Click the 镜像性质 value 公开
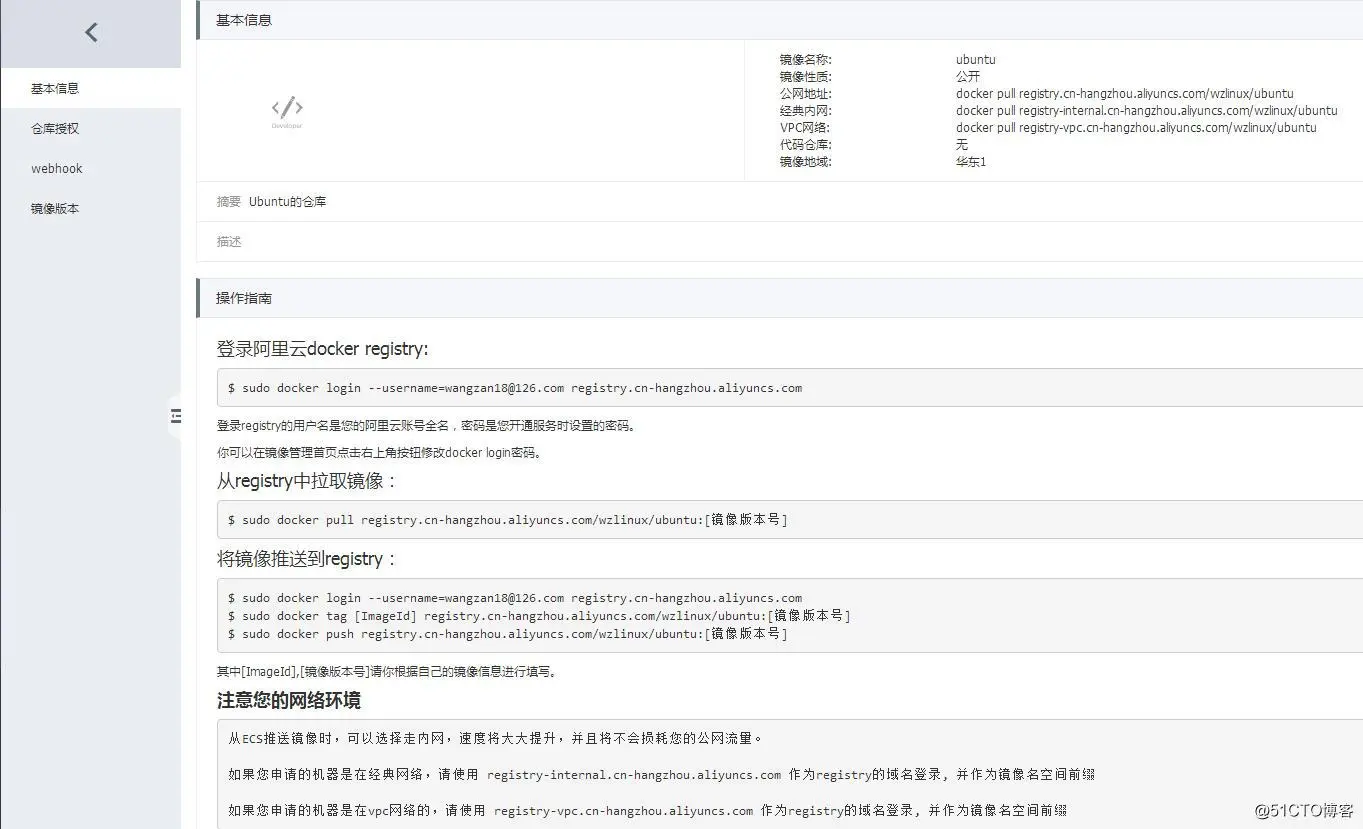Screen dimensions: 1363x829 coord(967,77)
